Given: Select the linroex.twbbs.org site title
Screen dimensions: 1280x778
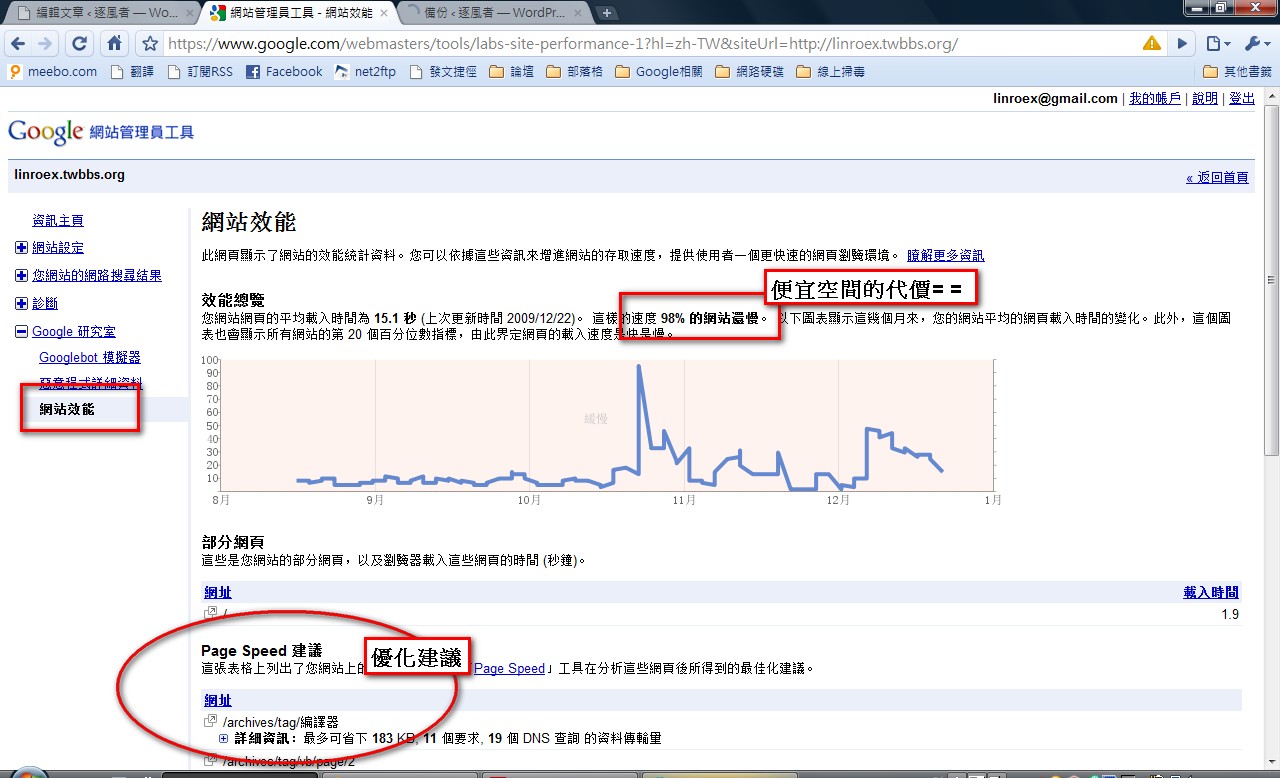Looking at the screenshot, I should (70, 175).
